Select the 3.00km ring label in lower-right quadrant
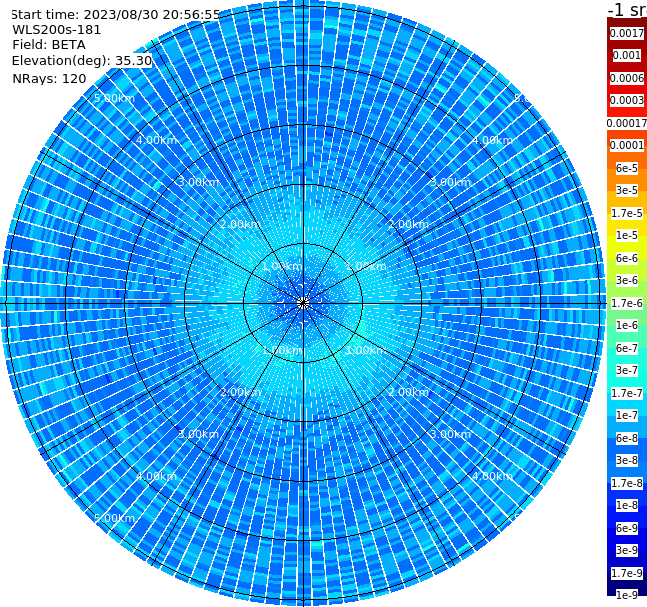The image size is (647, 607). (450, 434)
